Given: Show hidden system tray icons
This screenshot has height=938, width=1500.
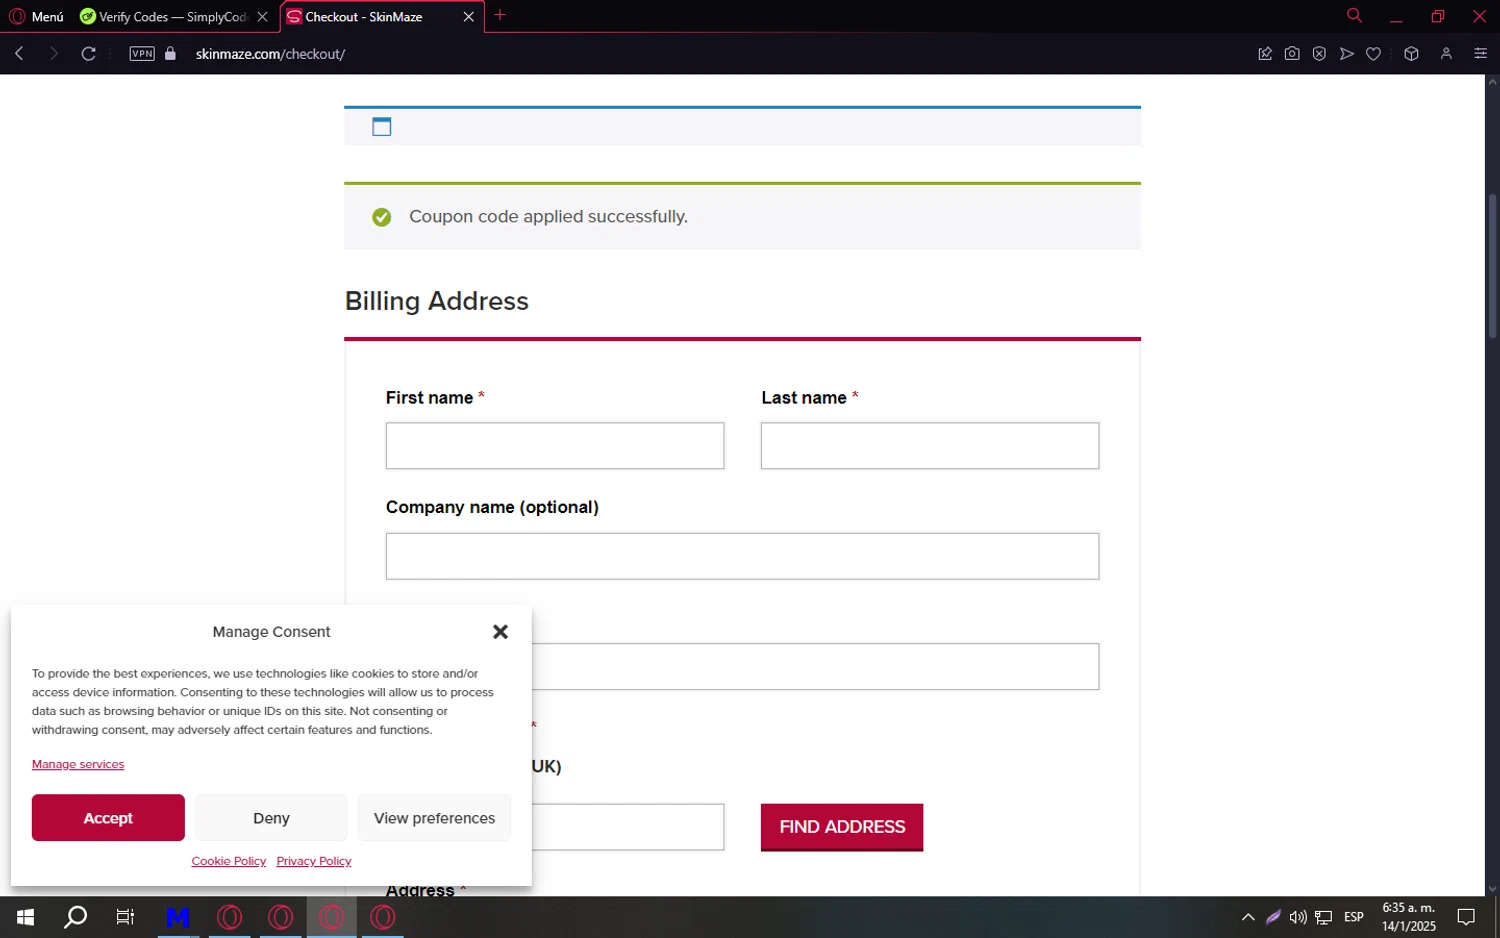Looking at the screenshot, I should click(1248, 917).
